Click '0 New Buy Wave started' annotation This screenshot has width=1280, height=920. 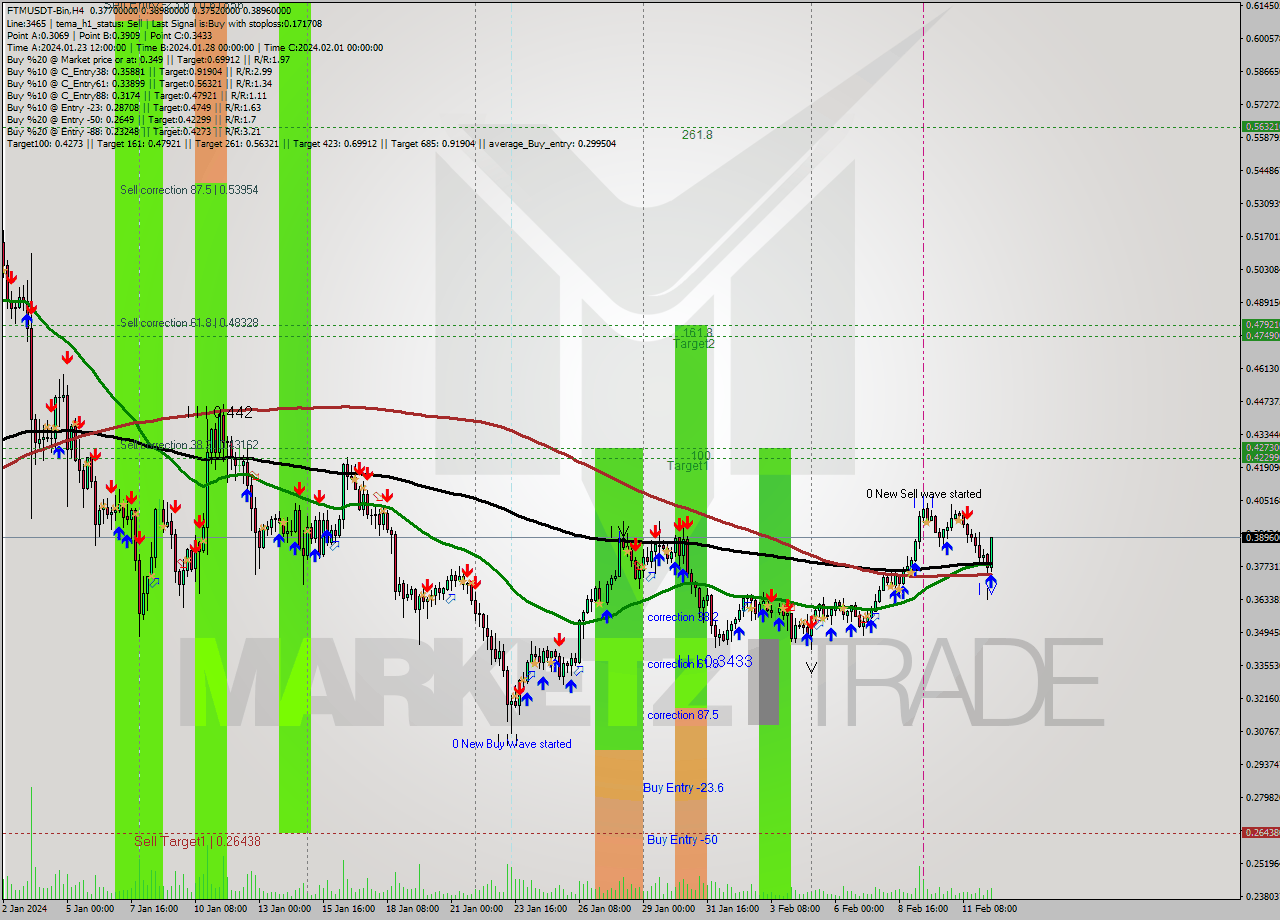click(x=512, y=744)
